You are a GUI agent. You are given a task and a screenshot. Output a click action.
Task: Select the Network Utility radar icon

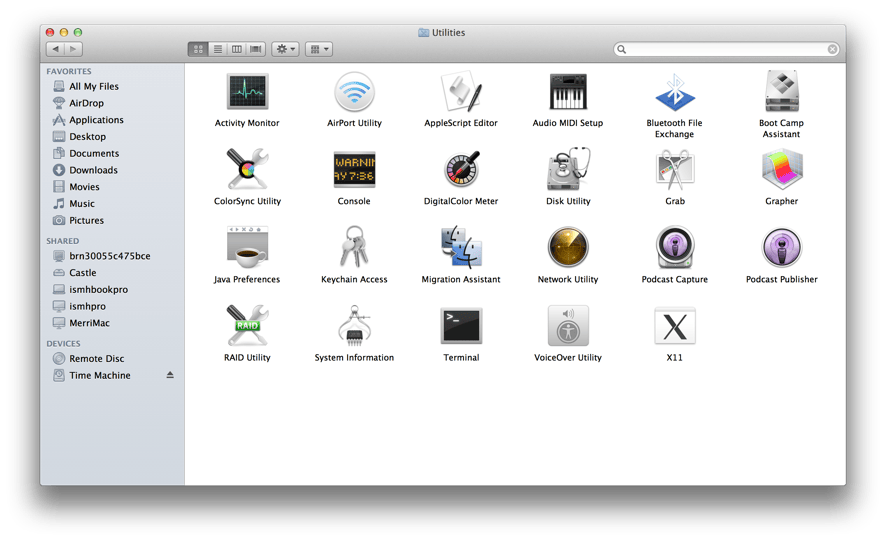pyautogui.click(x=568, y=247)
